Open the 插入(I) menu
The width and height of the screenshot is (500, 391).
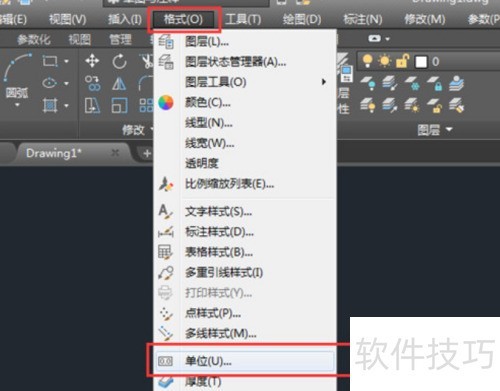pyautogui.click(x=125, y=20)
